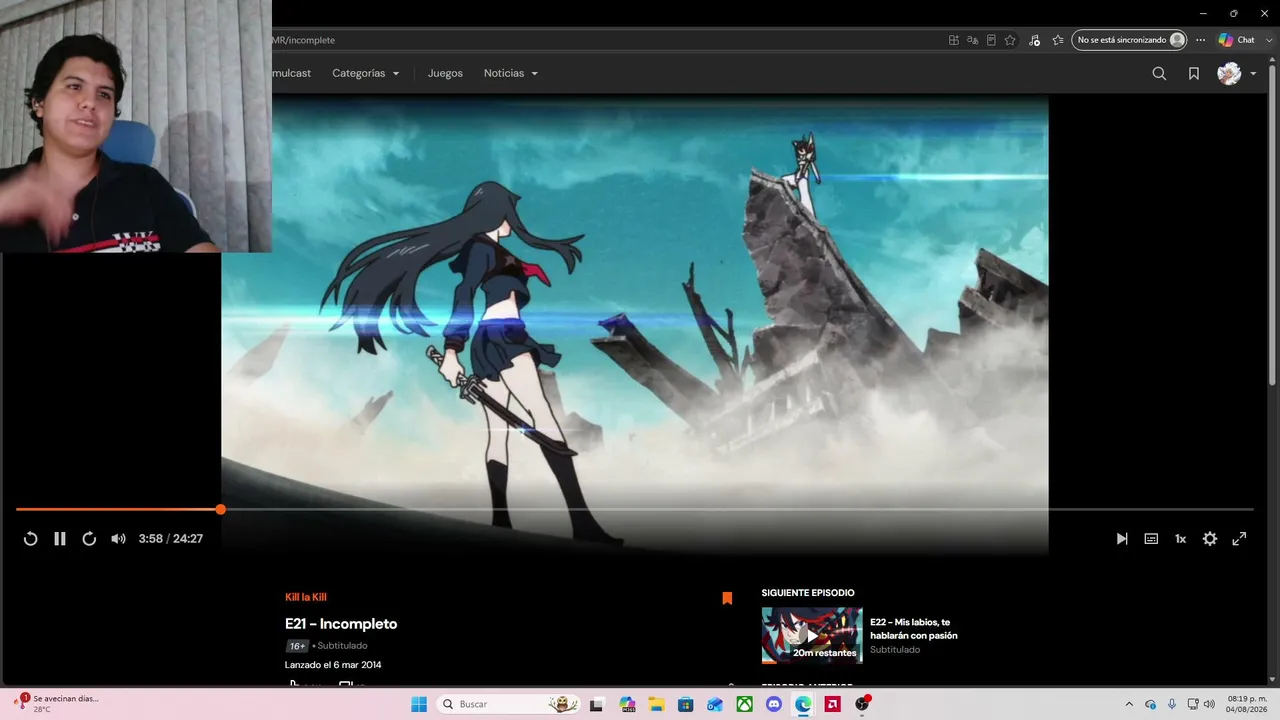Open Task View from the taskbar

tap(597, 704)
